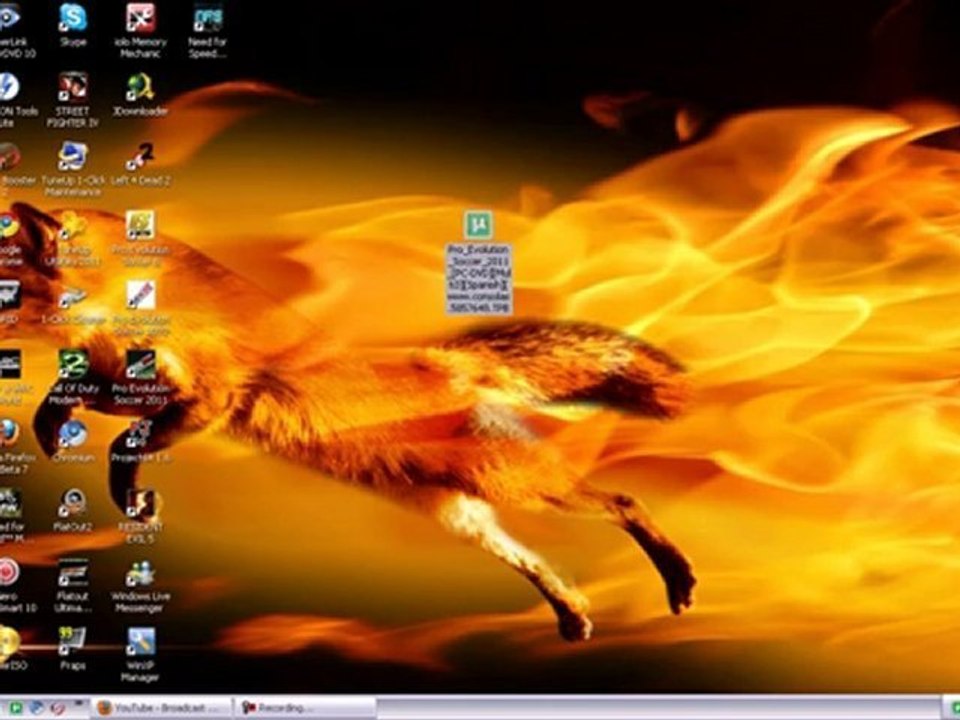Click green quick launch icon in taskbar
Viewport: 960px width, 720px height.
[15, 708]
